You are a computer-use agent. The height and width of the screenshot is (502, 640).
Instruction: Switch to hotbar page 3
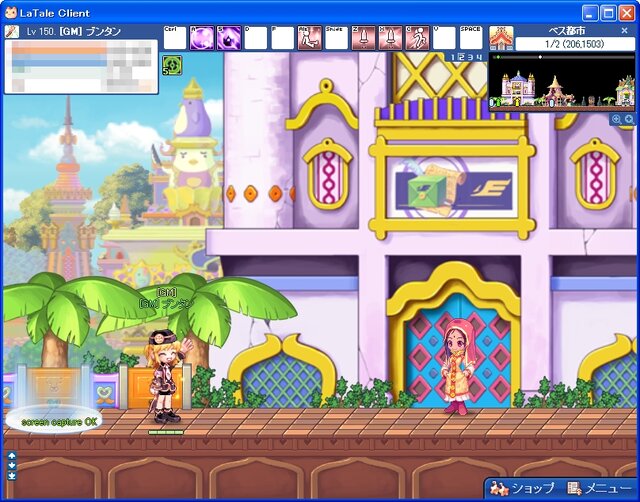(x=471, y=58)
